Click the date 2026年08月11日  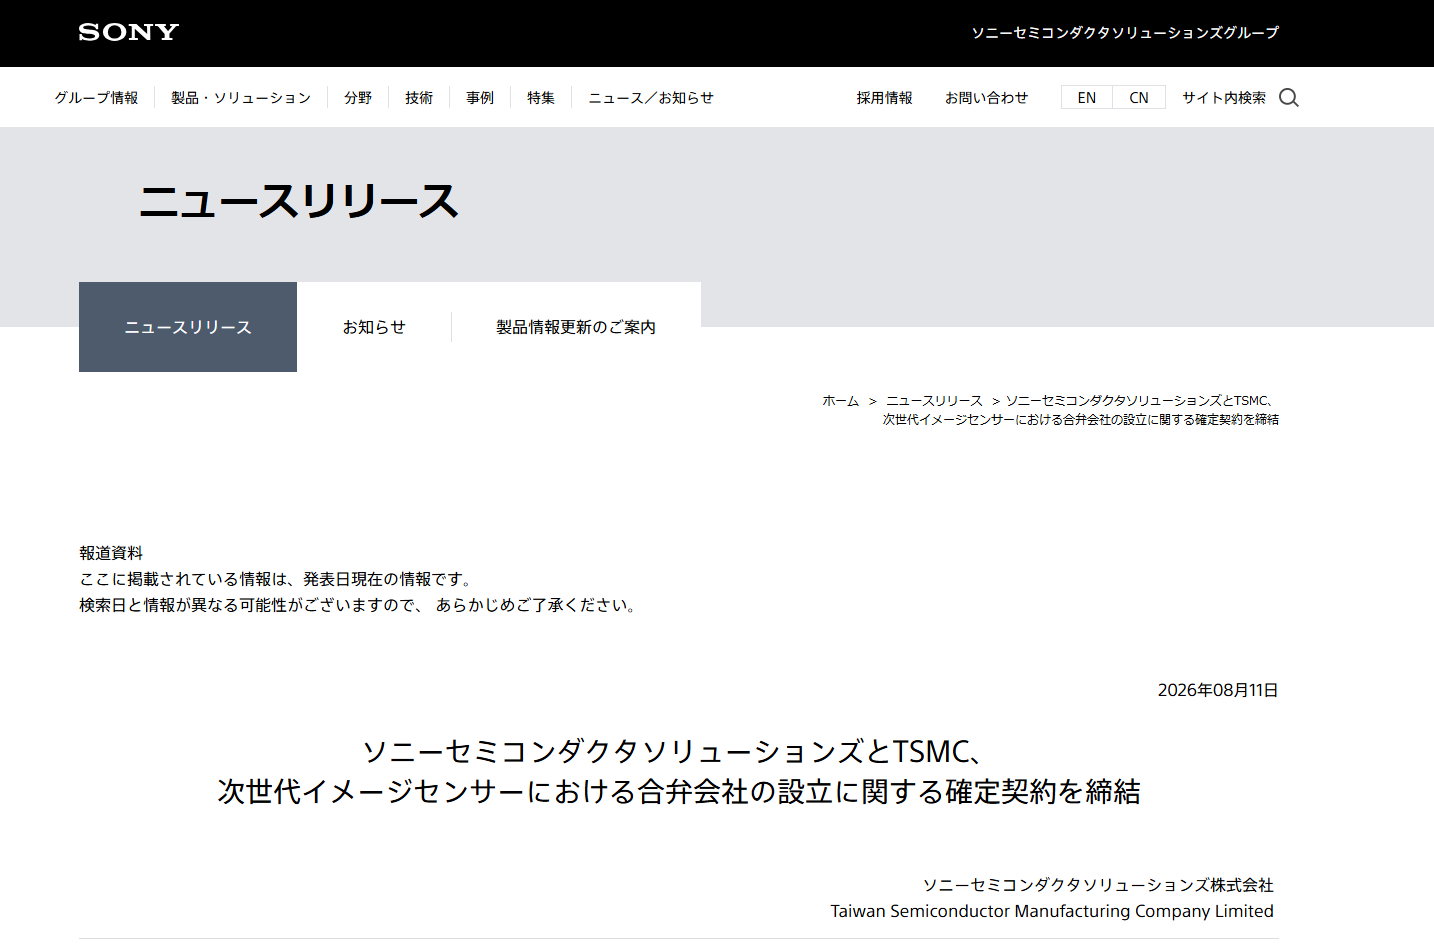click(x=1218, y=690)
